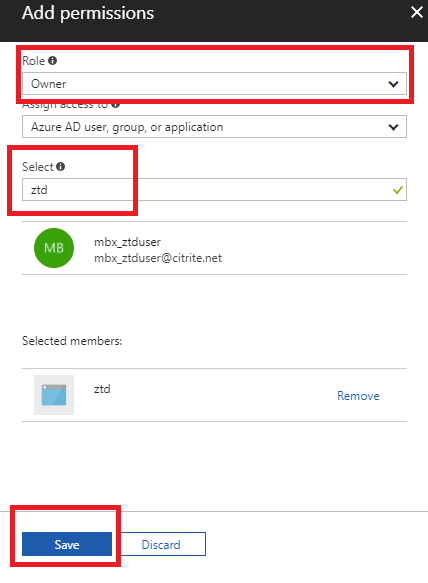Click the ztd selected member name

(102, 389)
